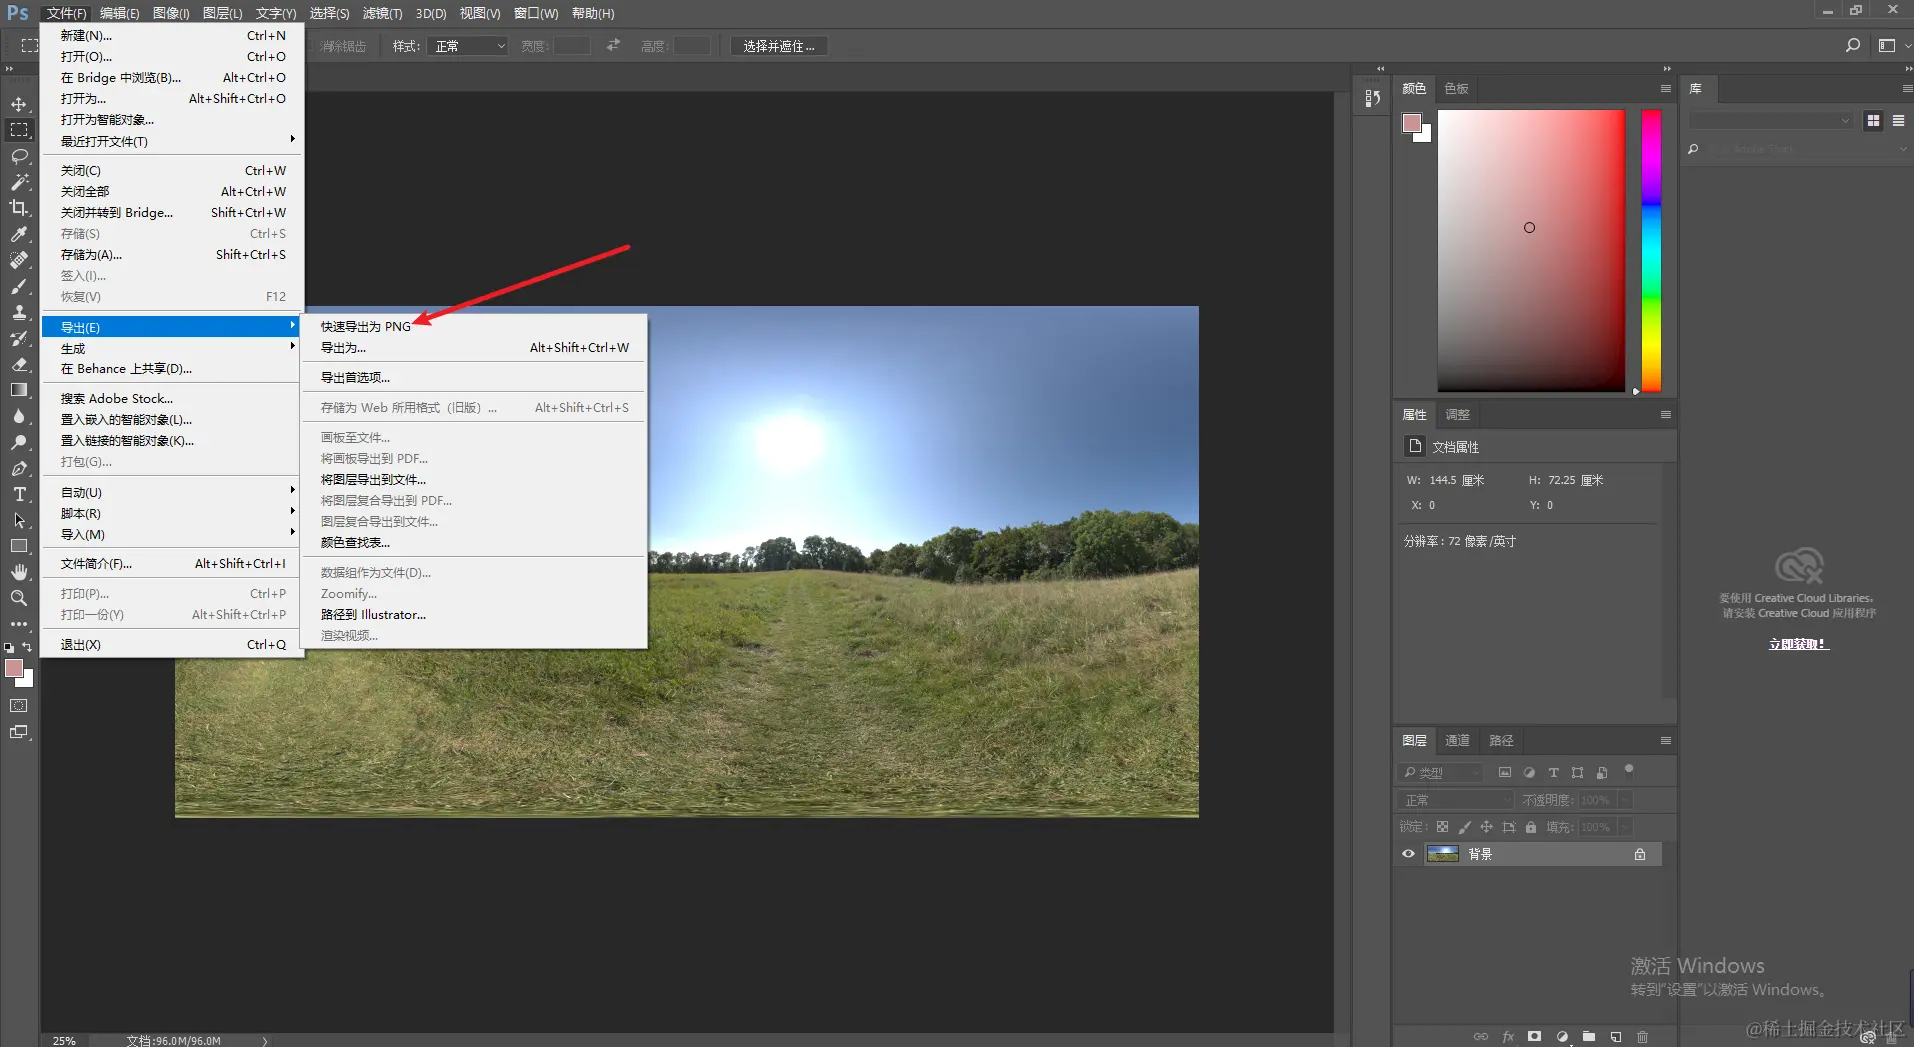1914x1047 pixels.
Task: Click the layer mask icon in Layers panel
Action: [x=1534, y=1036]
